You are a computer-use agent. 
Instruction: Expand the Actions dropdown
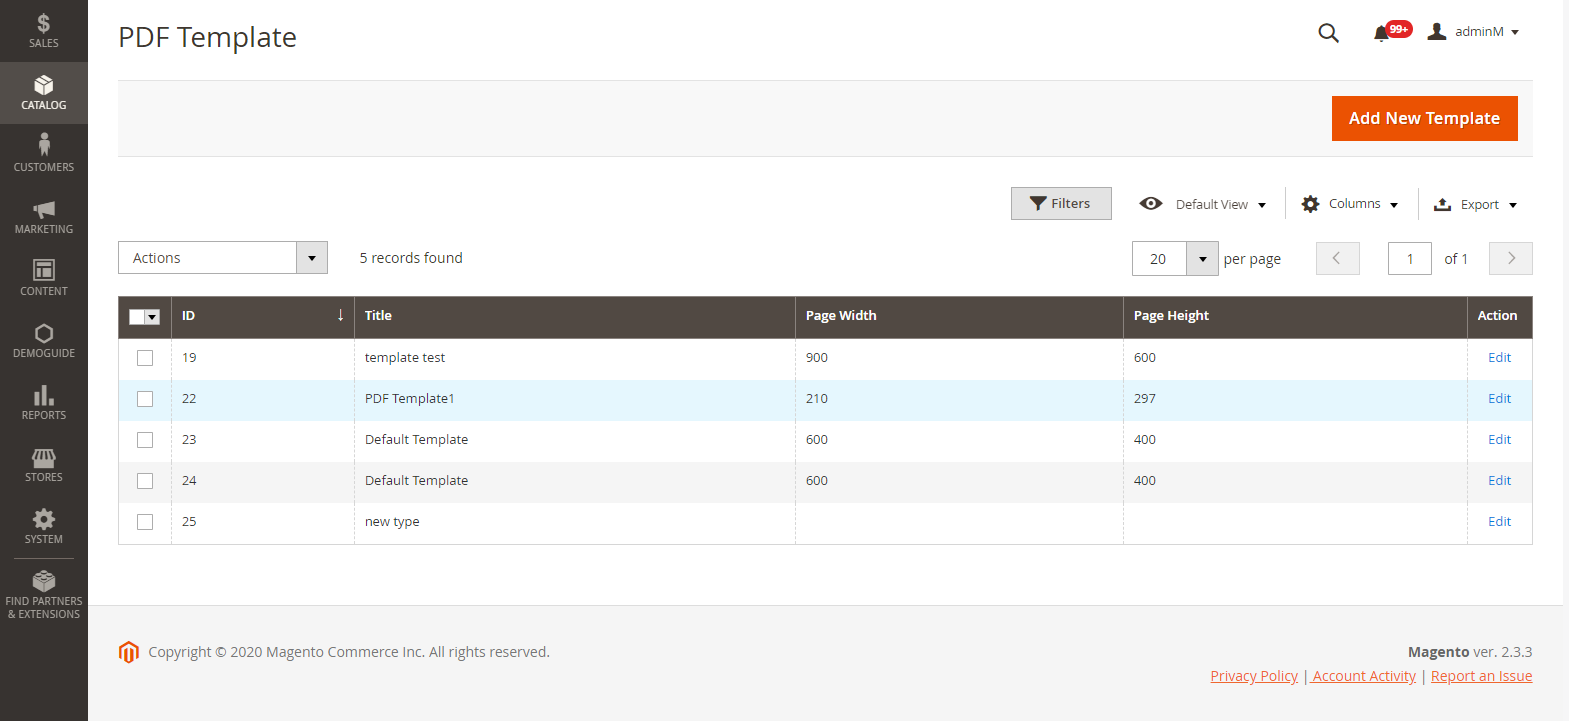coord(222,258)
